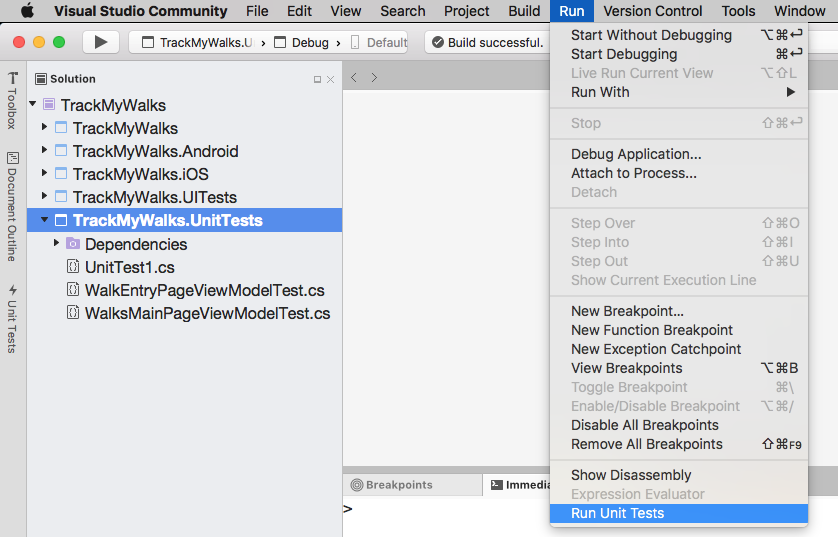This screenshot has width=838, height=537.
Task: Collapse the TrackMyWalks.UnitTests project
Action: coord(45,220)
